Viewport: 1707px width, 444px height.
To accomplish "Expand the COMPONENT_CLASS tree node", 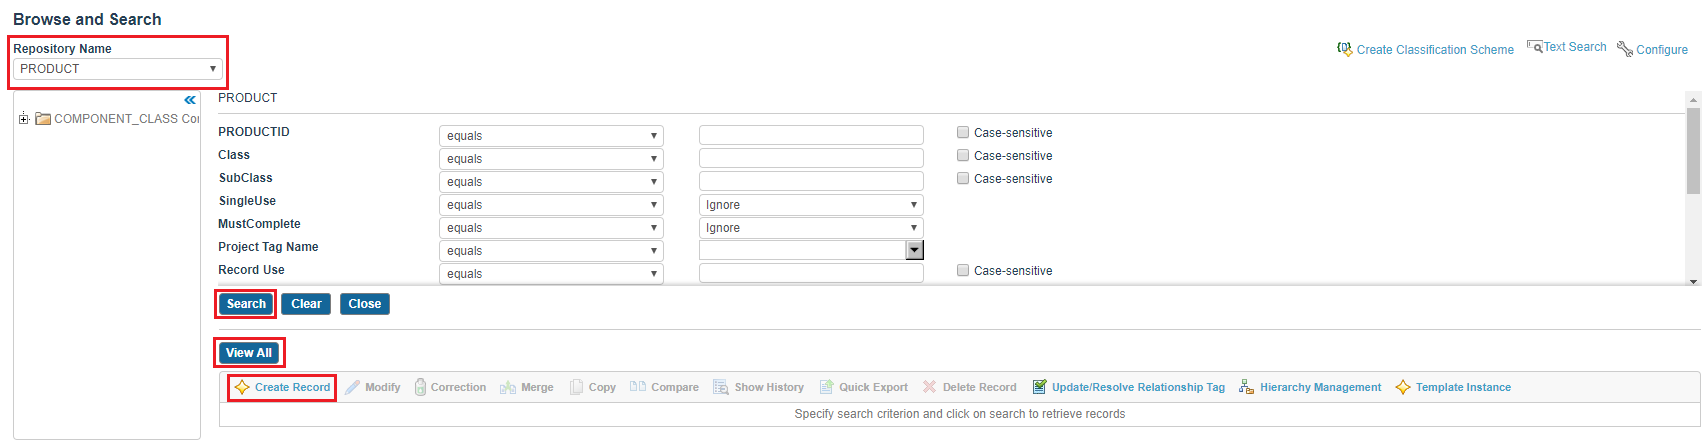I will tap(23, 119).
